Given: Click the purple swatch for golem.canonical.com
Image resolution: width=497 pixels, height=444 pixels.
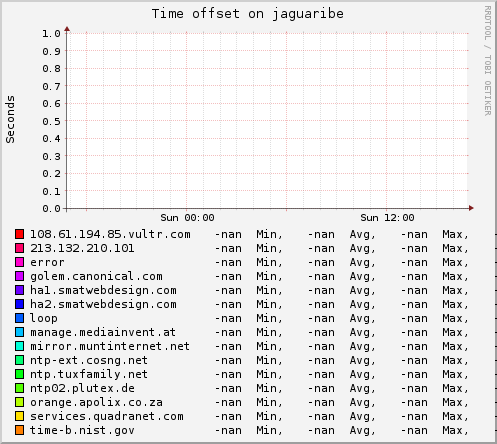Looking at the screenshot, I should point(19,276).
